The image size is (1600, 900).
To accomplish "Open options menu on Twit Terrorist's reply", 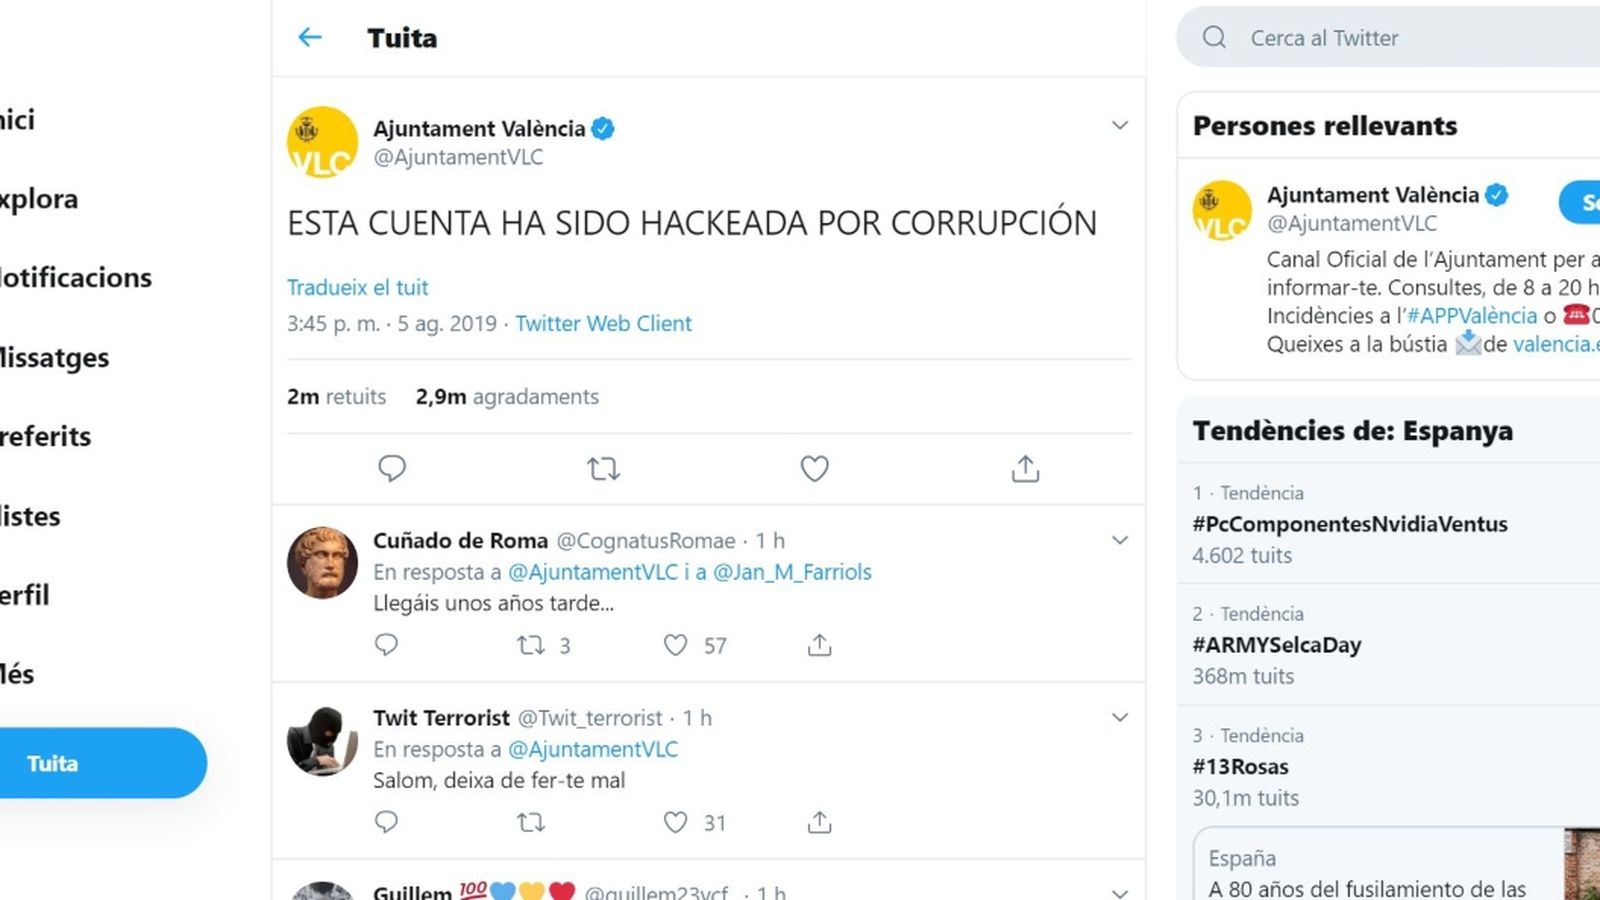I will click(x=1120, y=717).
